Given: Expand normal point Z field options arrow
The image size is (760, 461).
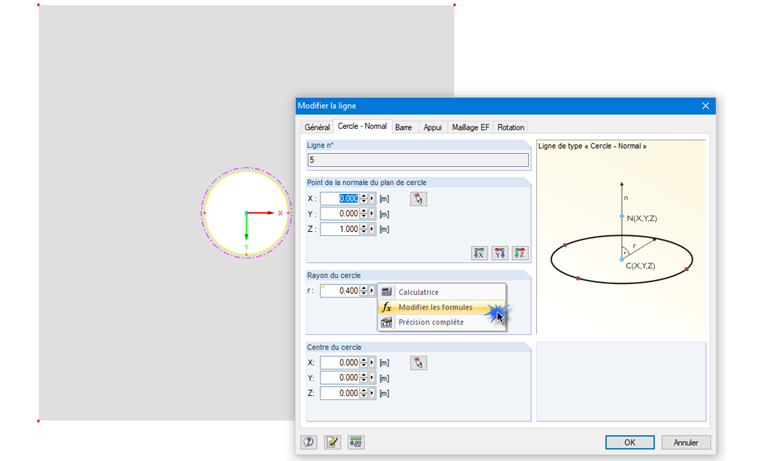Looking at the screenshot, I should 372,229.
